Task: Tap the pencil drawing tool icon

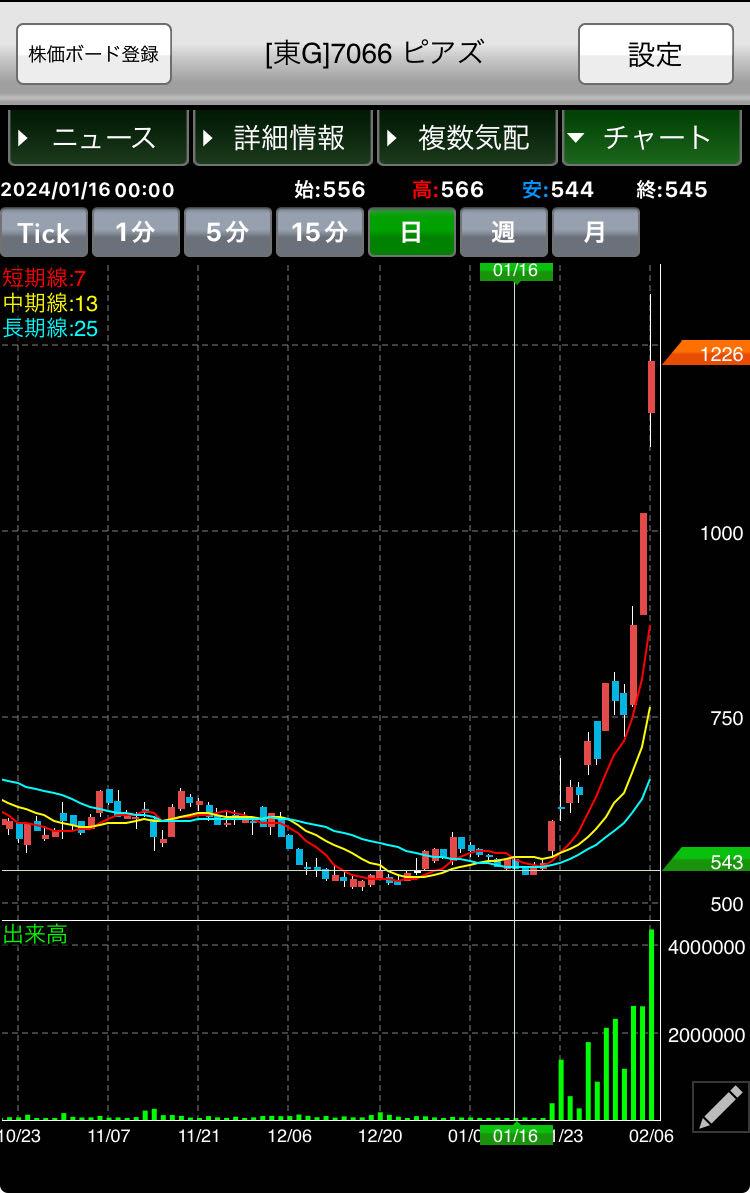Action: 720,1106
